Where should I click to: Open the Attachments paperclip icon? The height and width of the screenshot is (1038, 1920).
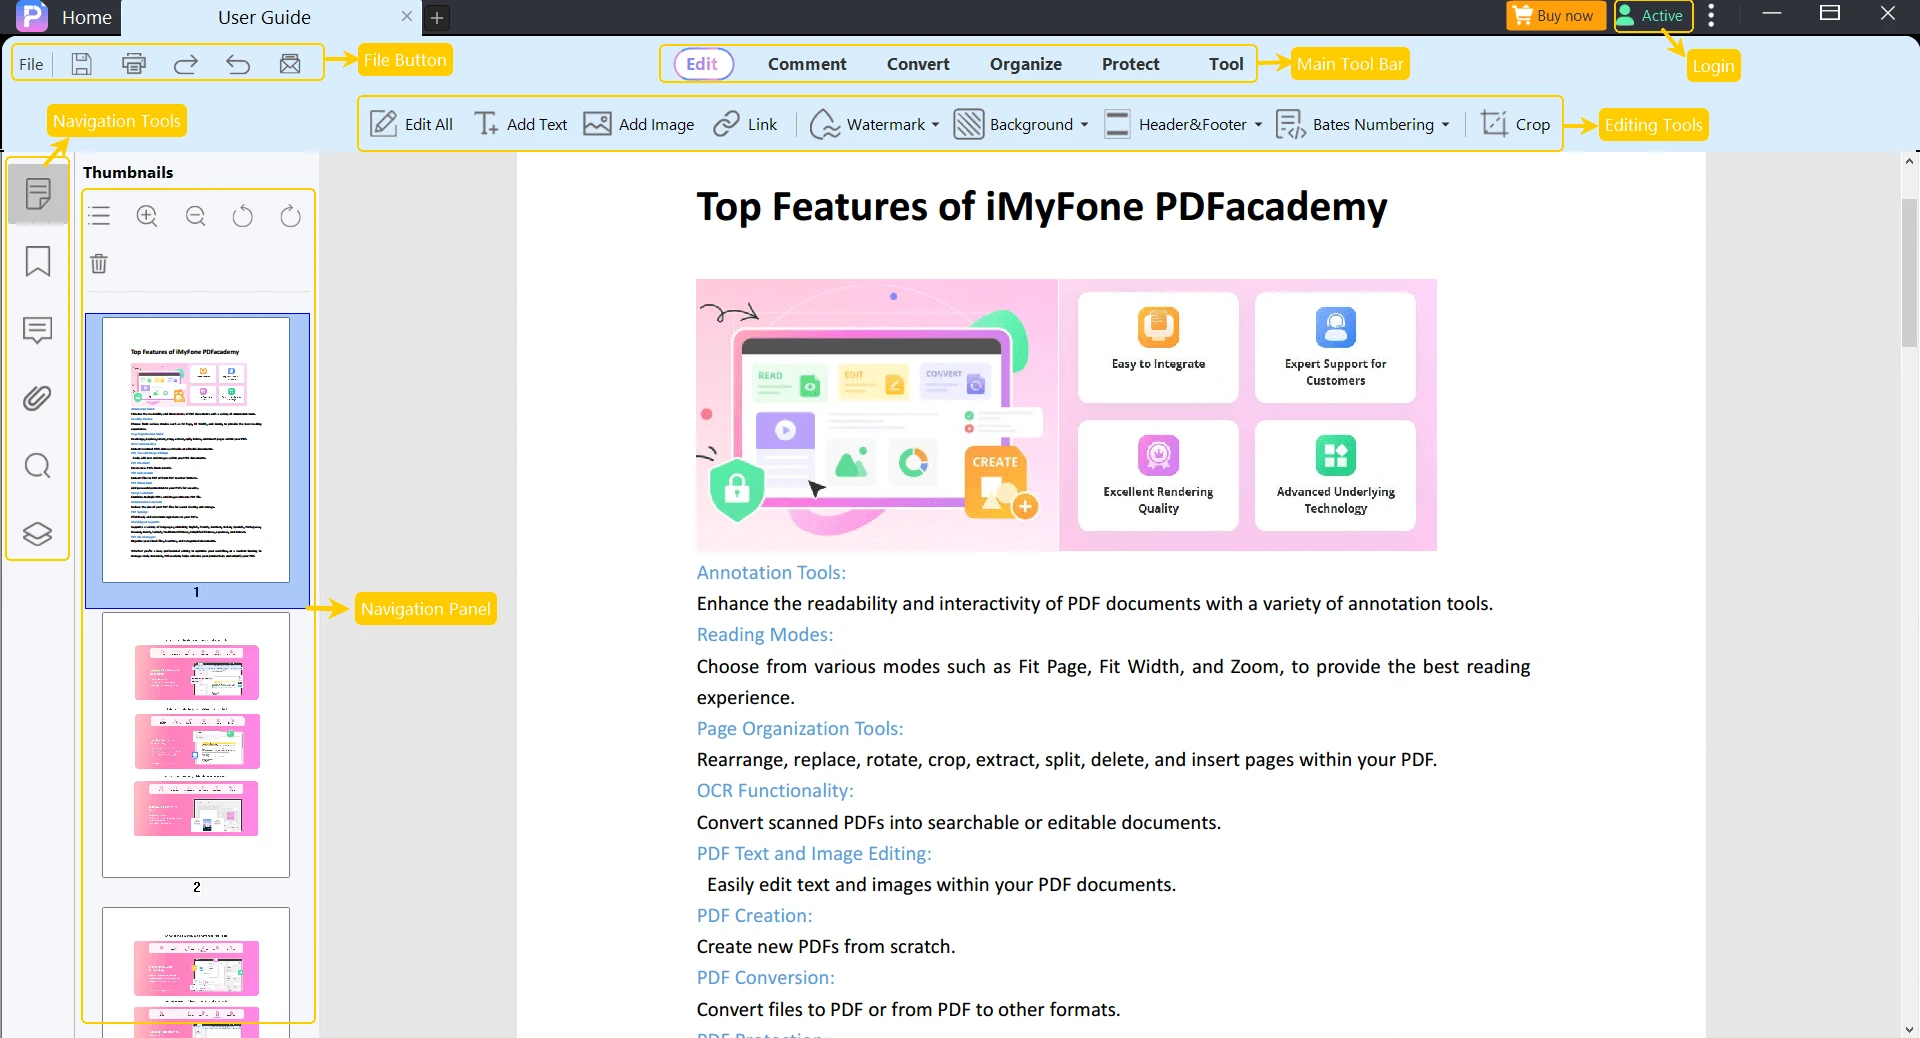coord(38,398)
